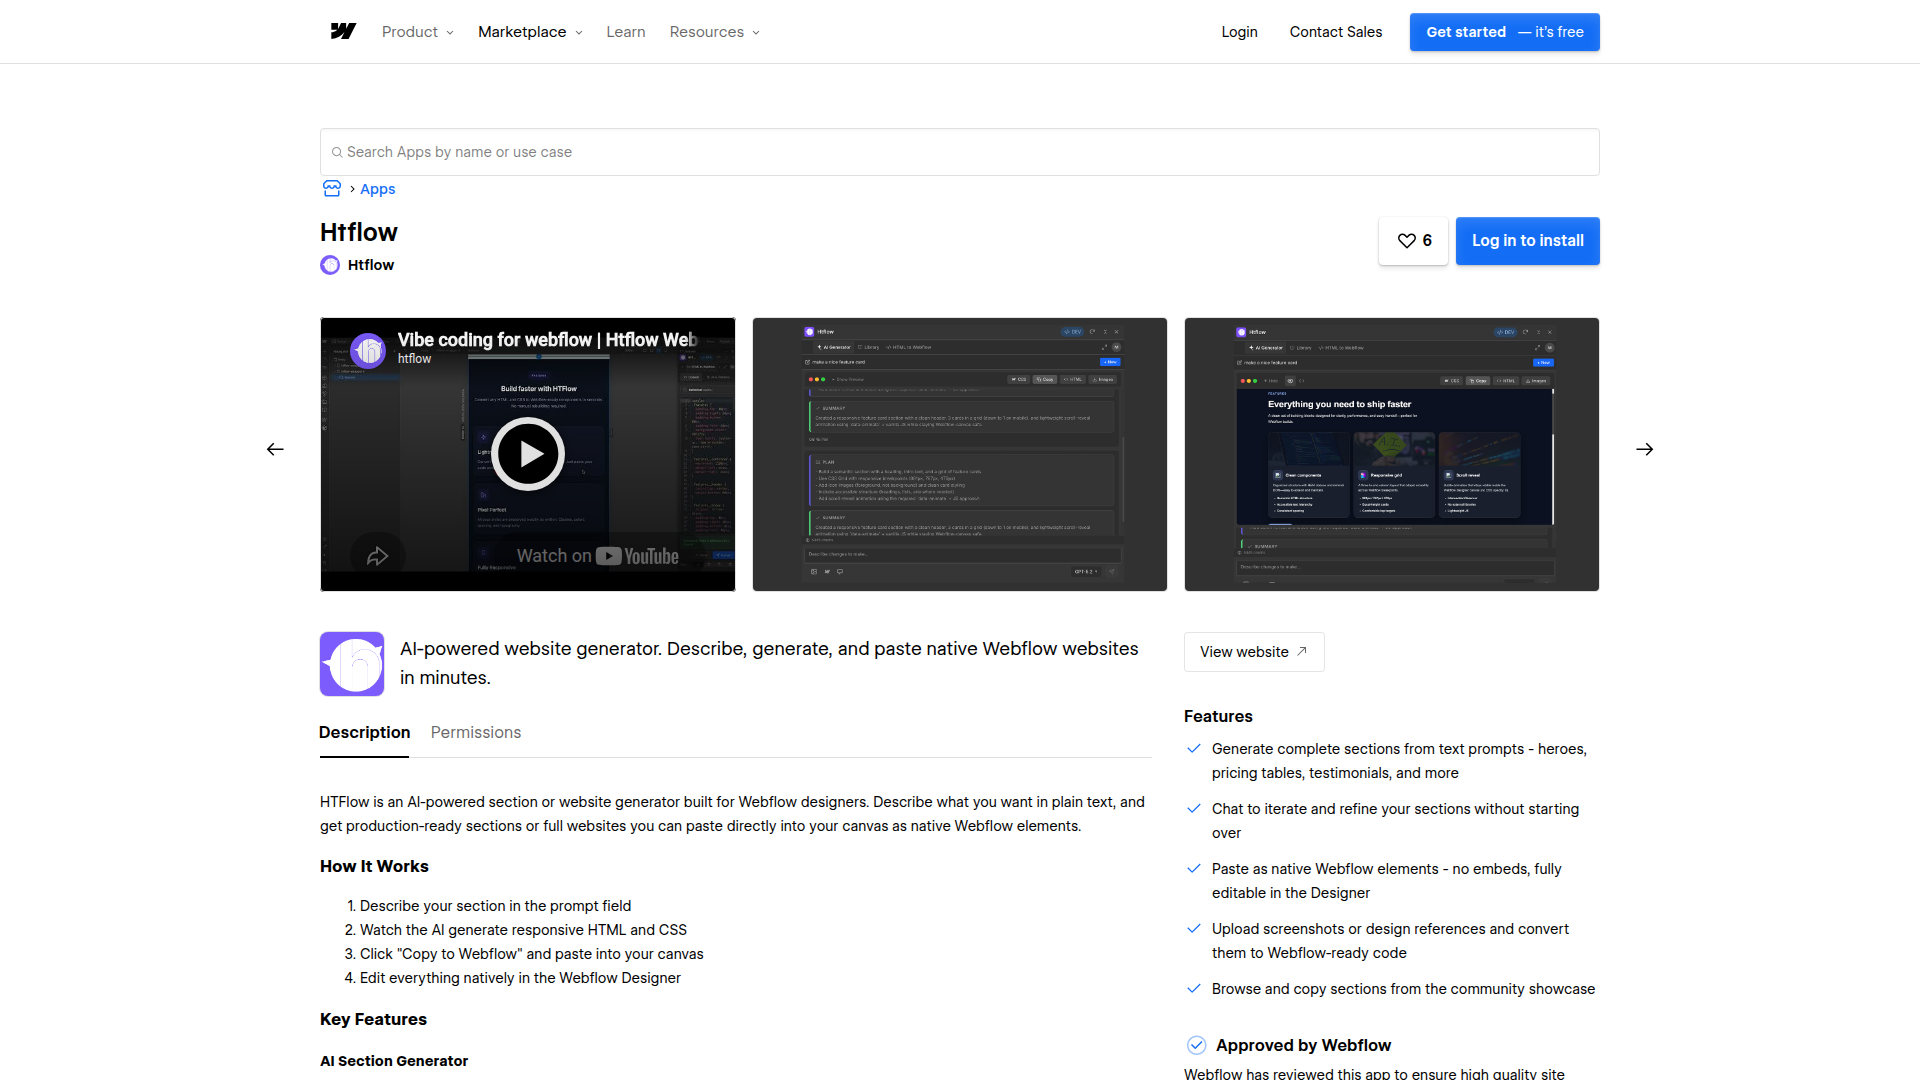The image size is (1920, 1080).
Task: Navigate to Apps breadcrumb link
Action: 378,189
